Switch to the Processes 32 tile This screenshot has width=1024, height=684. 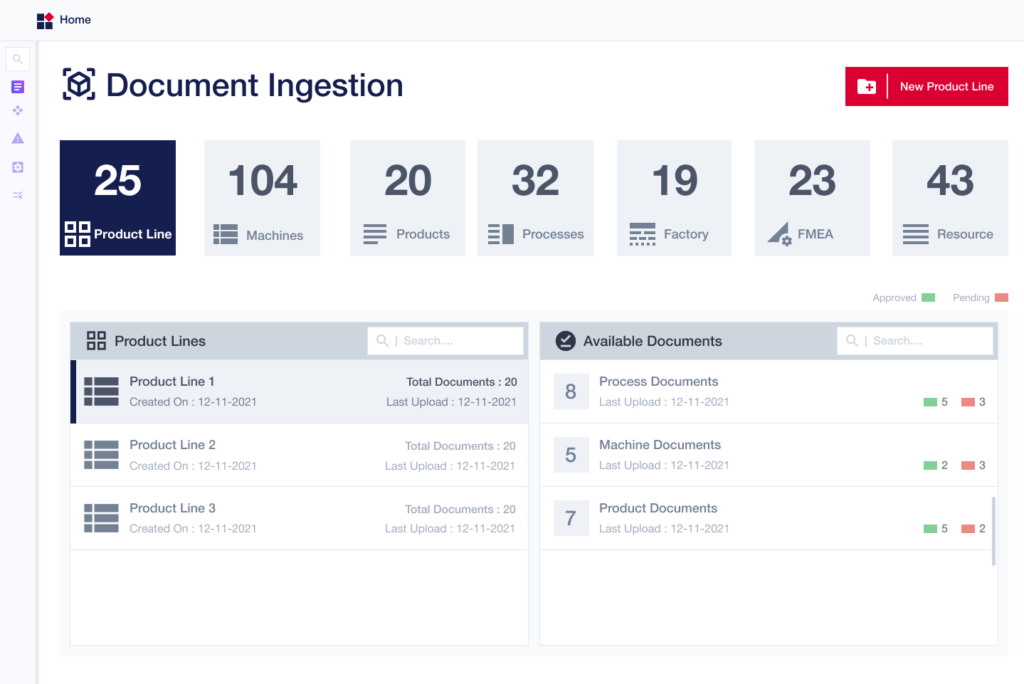[535, 197]
